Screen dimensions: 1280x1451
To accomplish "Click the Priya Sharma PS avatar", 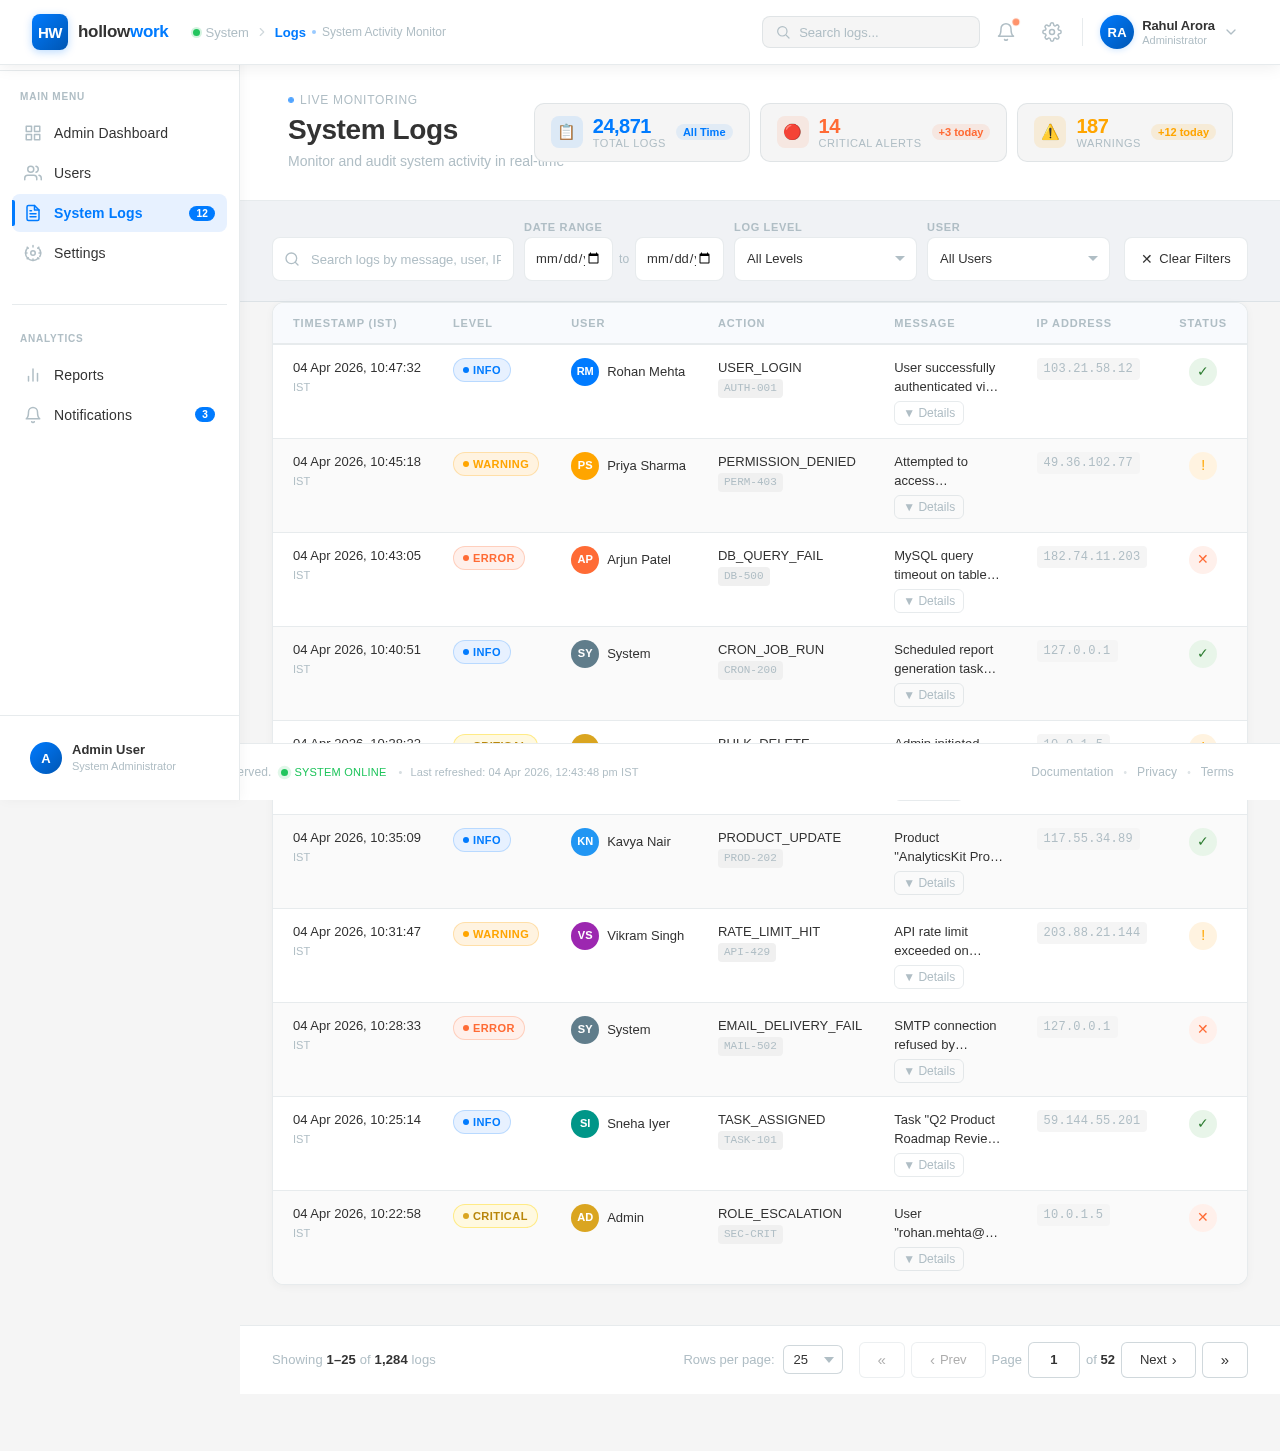I will pyautogui.click(x=585, y=466).
